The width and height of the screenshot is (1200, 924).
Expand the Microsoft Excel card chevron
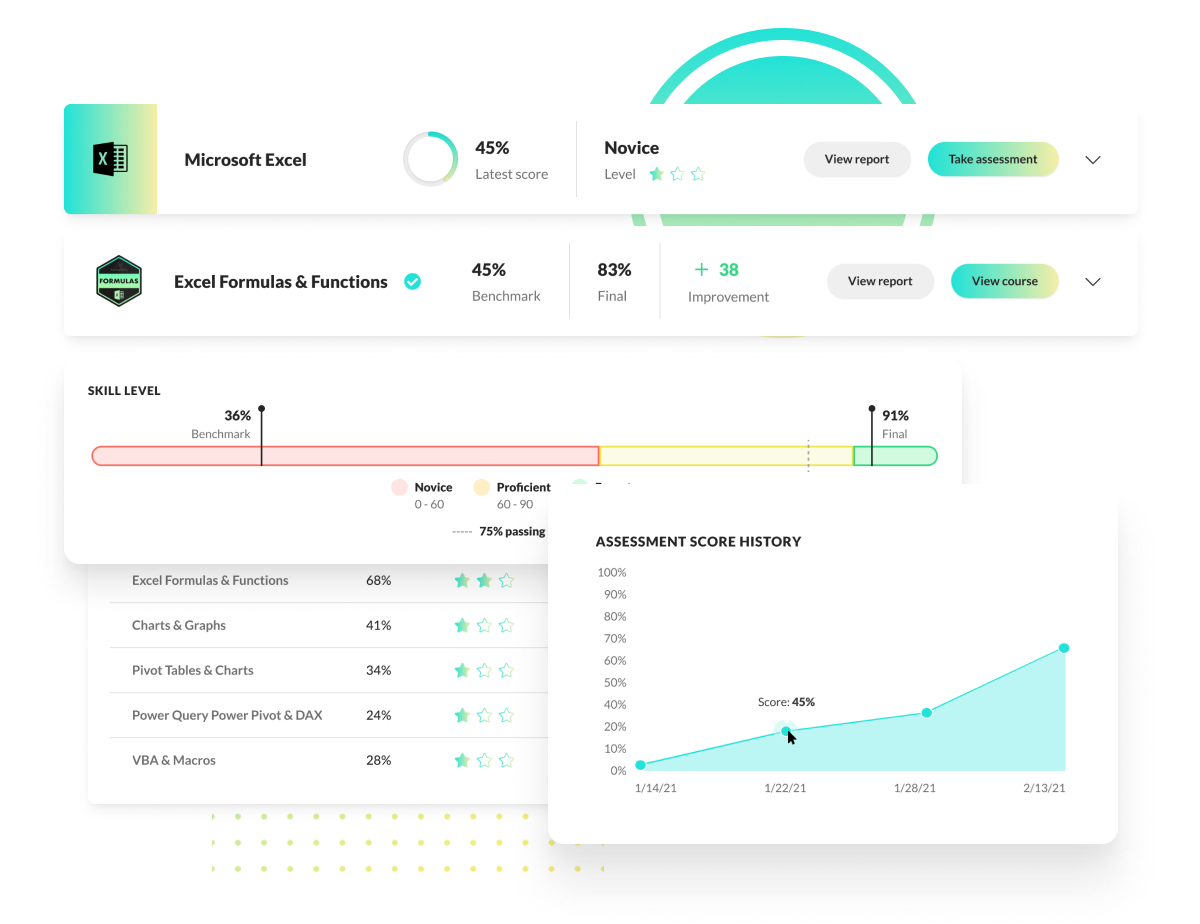1093,160
